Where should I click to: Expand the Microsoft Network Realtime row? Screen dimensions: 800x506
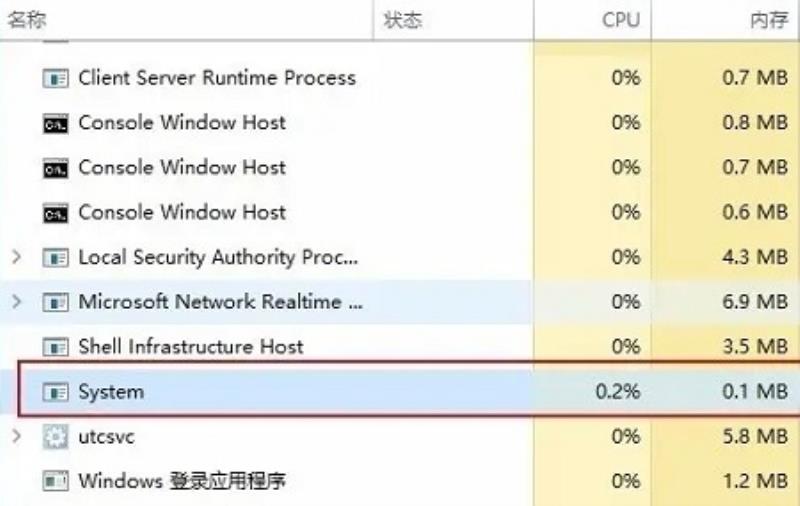(17, 301)
